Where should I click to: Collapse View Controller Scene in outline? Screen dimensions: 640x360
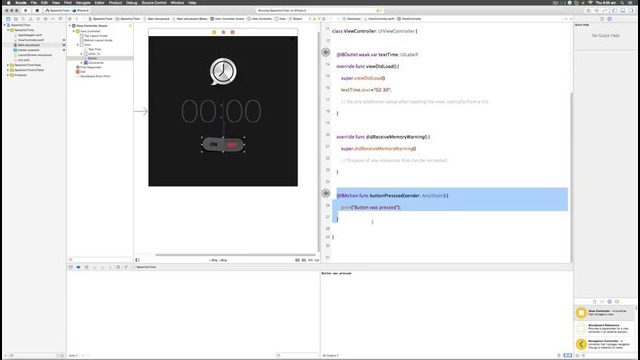tap(70, 26)
